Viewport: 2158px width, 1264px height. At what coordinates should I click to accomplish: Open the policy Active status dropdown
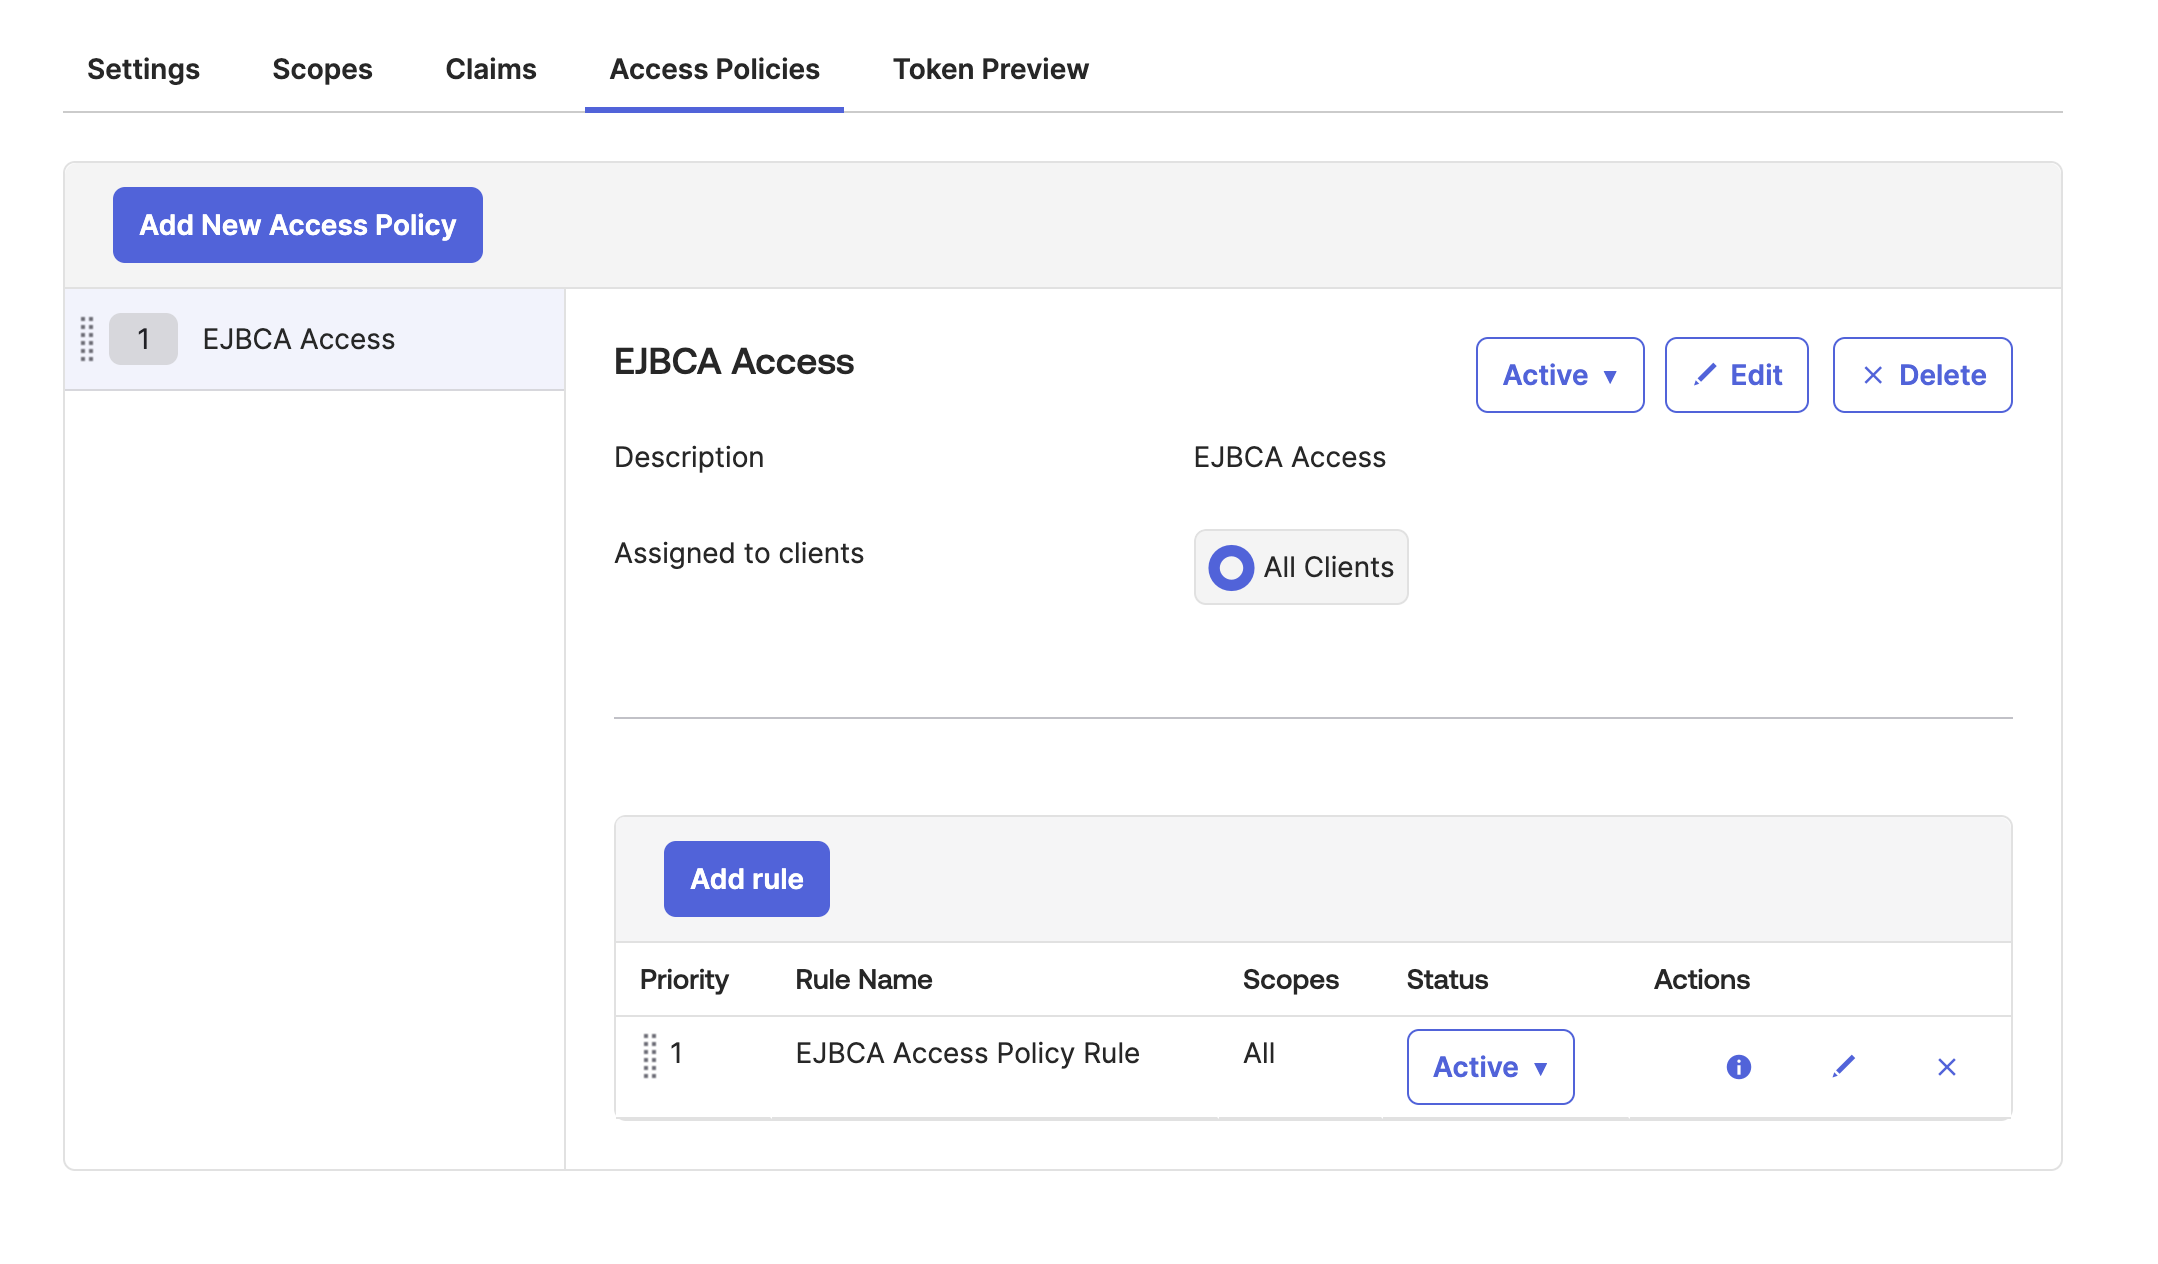pos(1559,375)
